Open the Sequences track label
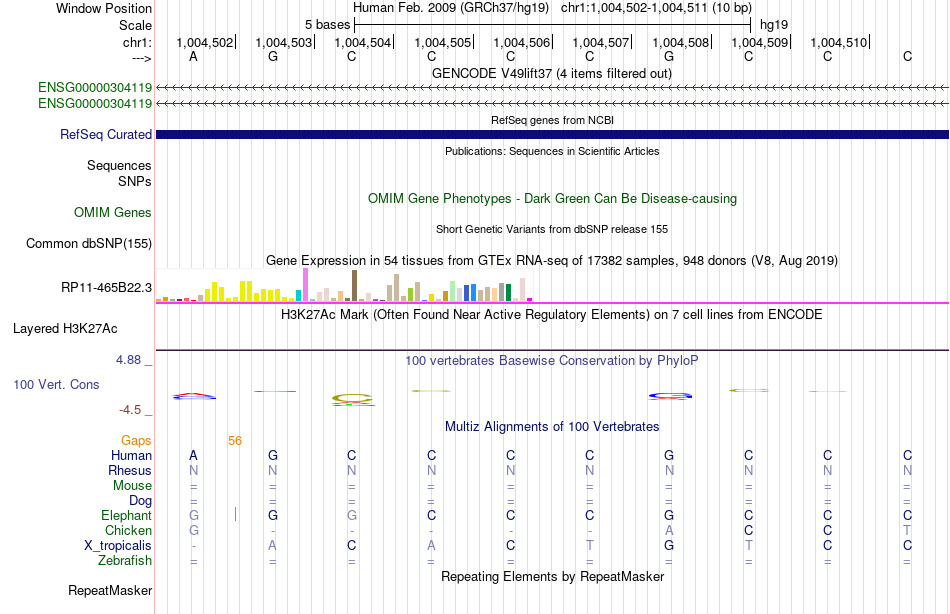 pyautogui.click(x=119, y=165)
